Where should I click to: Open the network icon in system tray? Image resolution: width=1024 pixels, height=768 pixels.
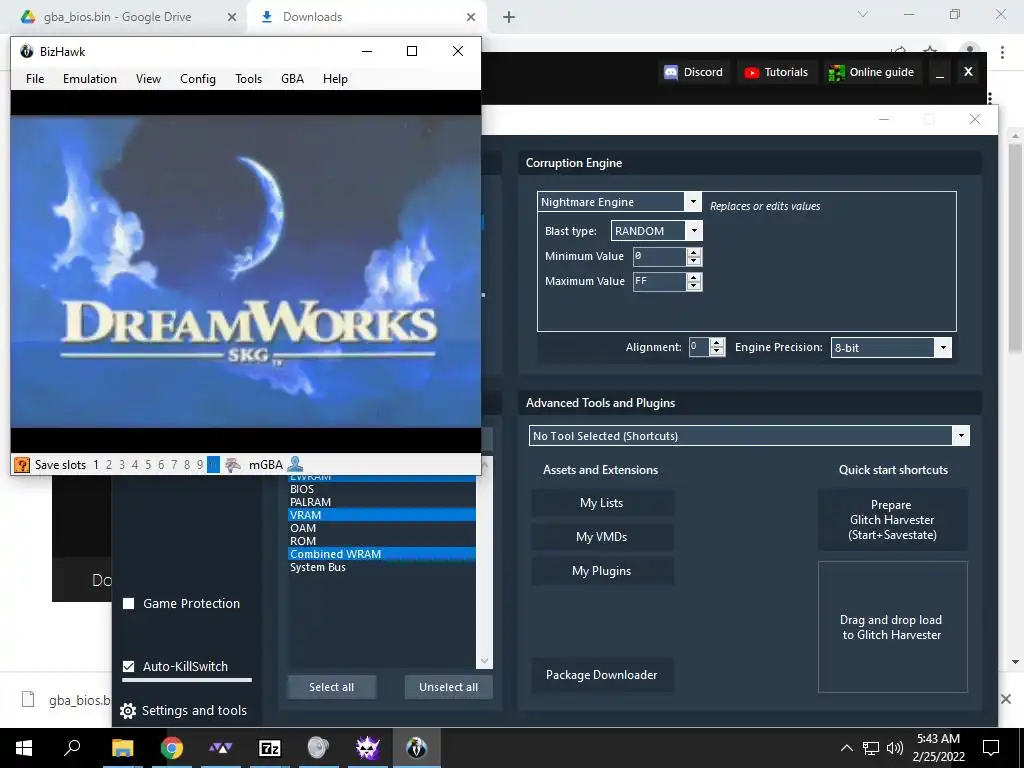point(871,748)
